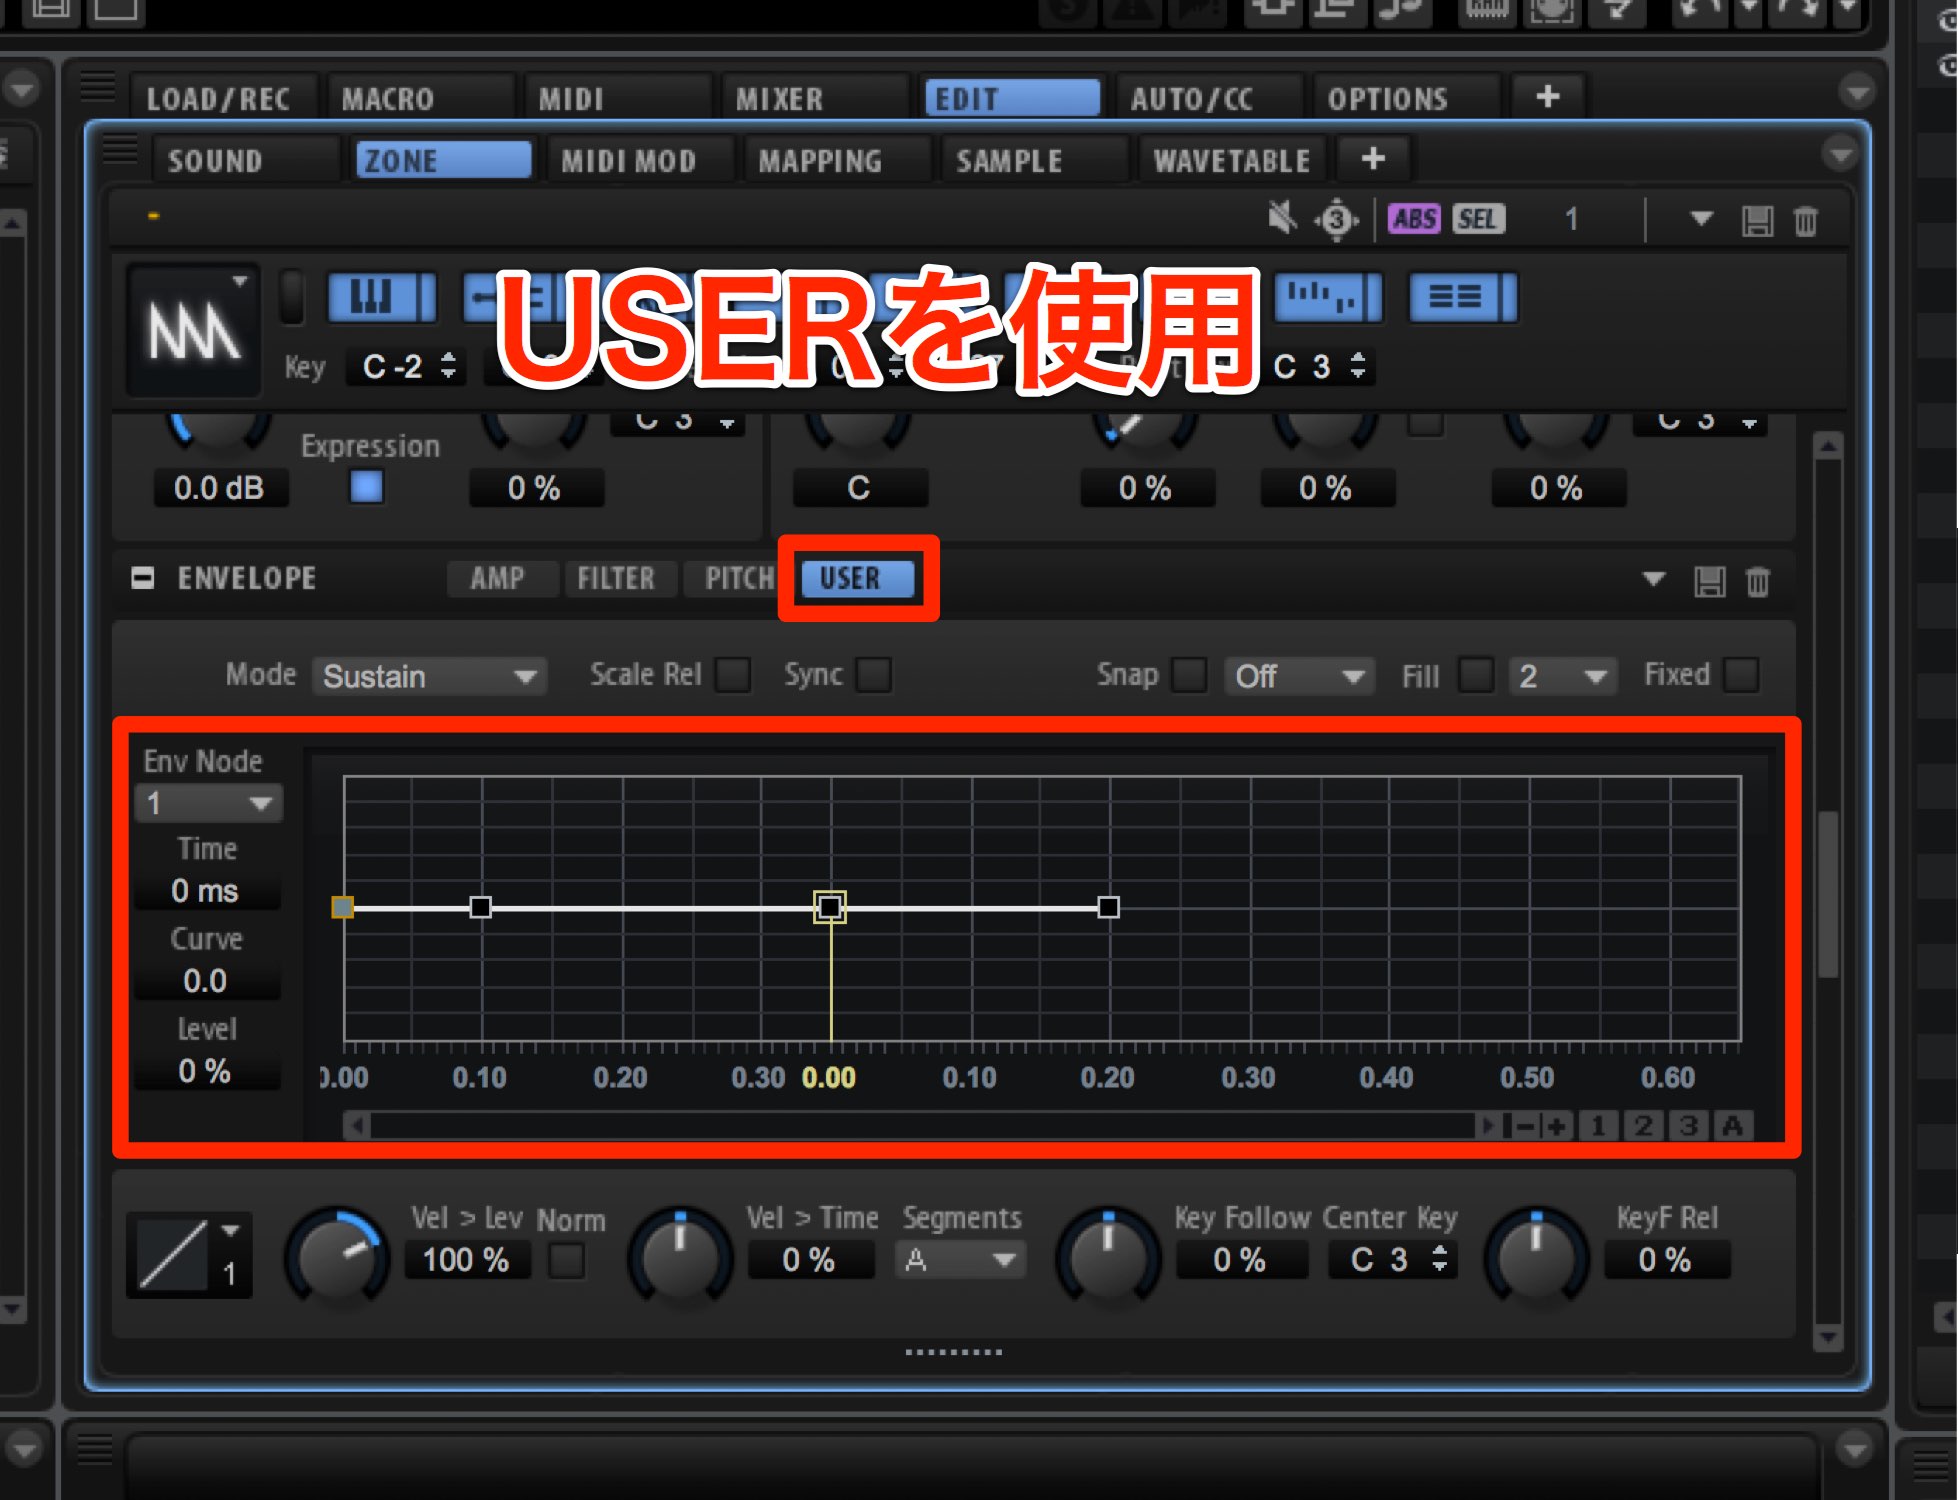Select the ZONE sub-tab

coord(443,160)
